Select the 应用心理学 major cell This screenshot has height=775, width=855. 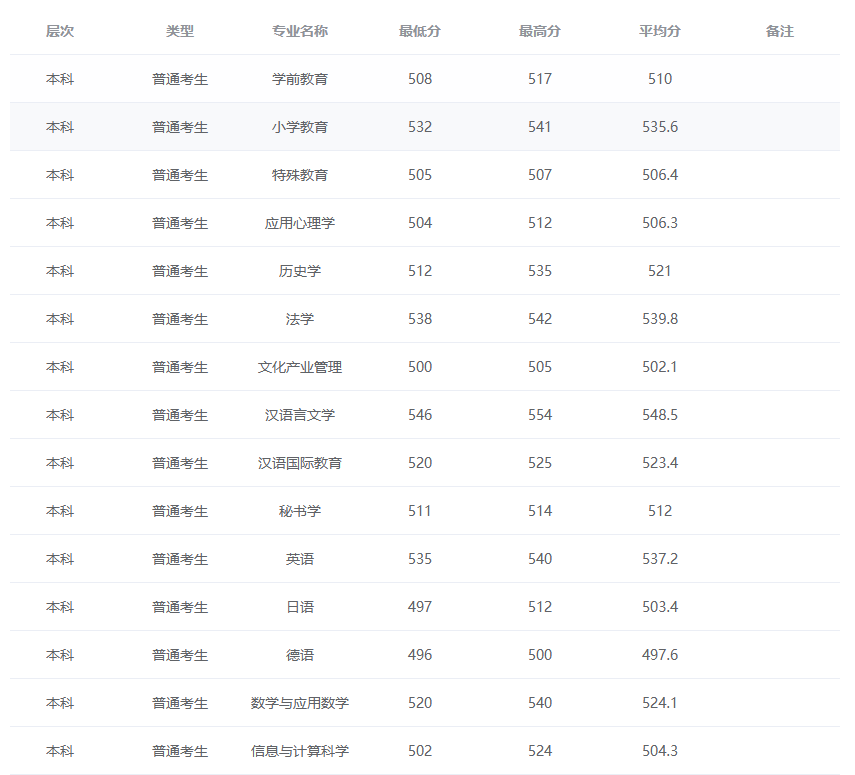[300, 223]
